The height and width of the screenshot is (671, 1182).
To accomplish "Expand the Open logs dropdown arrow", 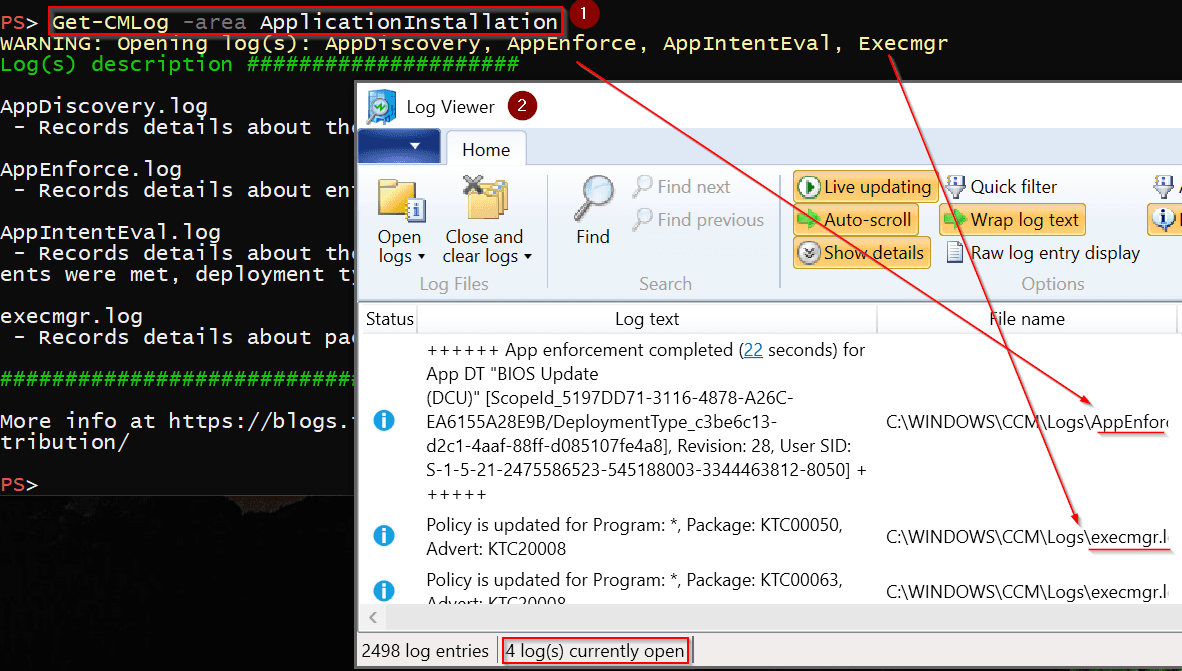I will click(x=421, y=258).
